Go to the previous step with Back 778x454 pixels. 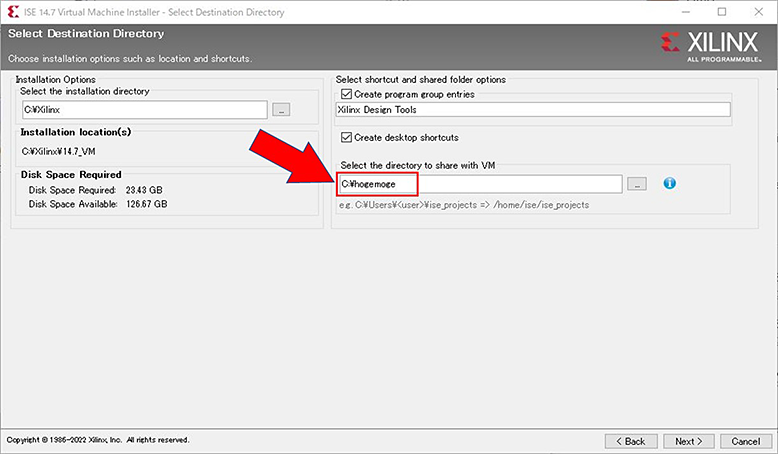[631, 441]
